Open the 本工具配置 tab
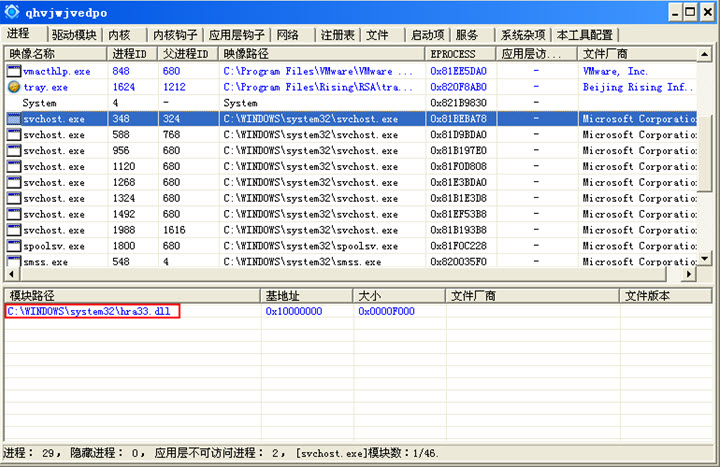This screenshot has width=720, height=467. click(585, 35)
